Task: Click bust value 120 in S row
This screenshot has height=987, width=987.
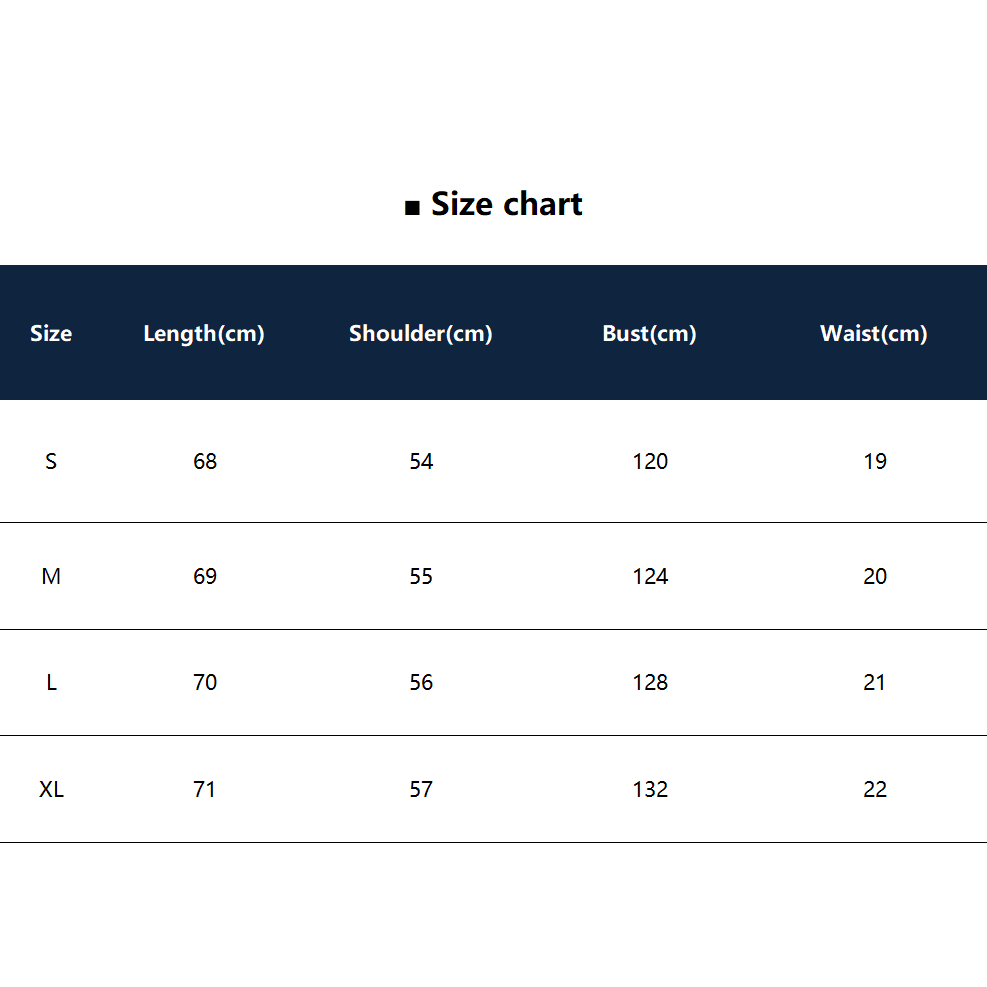Action: (x=650, y=461)
